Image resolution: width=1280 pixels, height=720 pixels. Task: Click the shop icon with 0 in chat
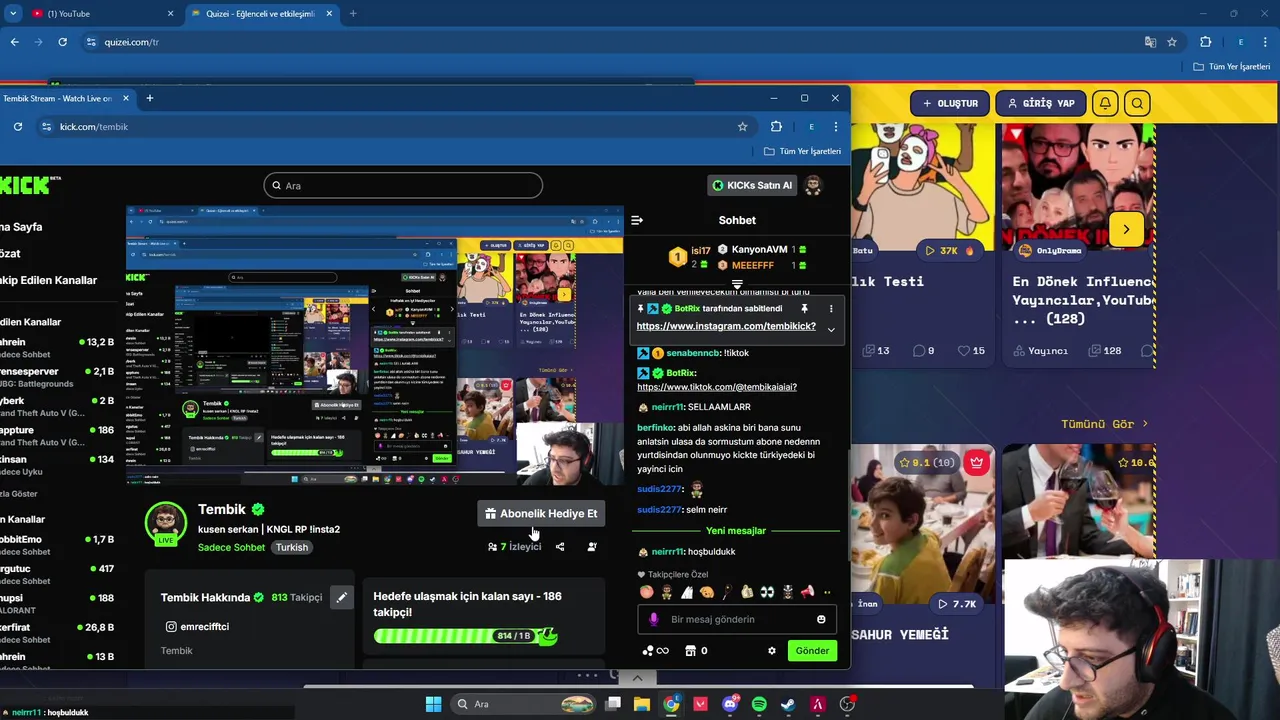[x=696, y=651]
